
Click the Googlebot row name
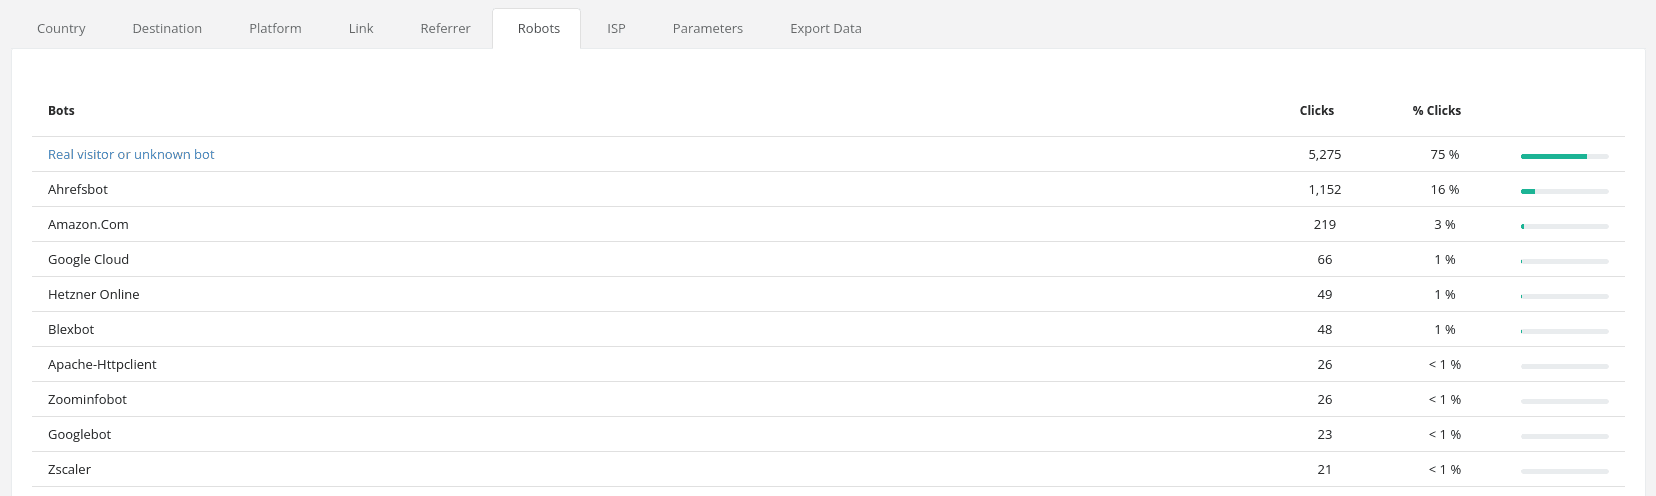pyautogui.click(x=79, y=434)
